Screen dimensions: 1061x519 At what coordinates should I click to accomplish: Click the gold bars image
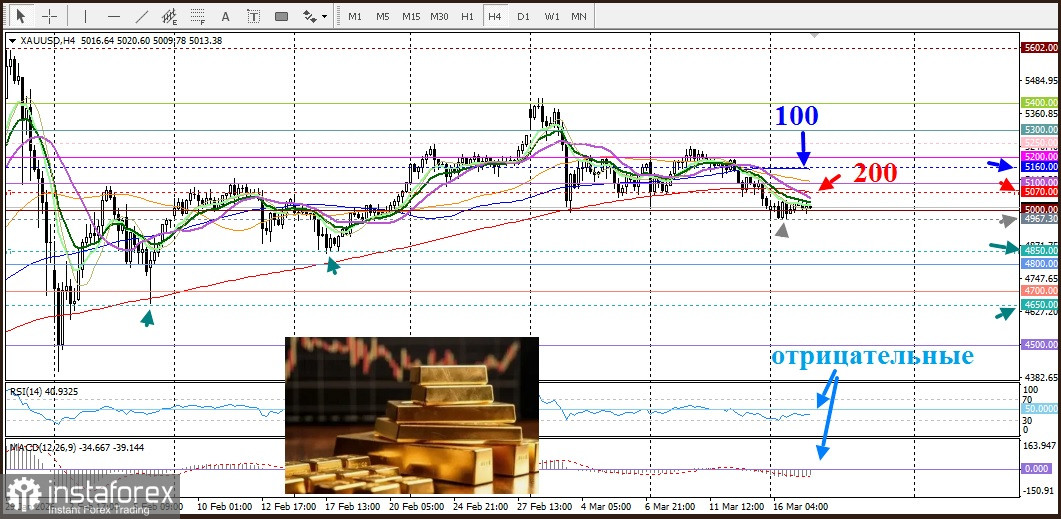point(411,415)
